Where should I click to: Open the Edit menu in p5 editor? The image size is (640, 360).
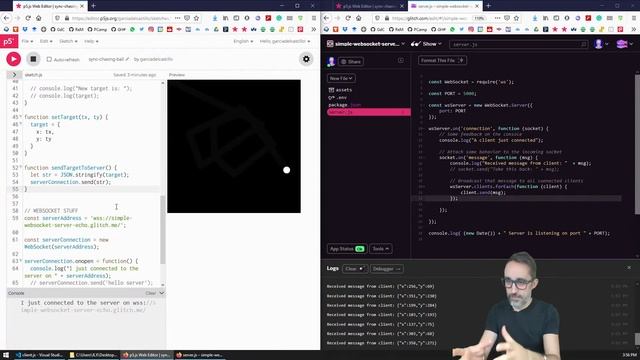pyautogui.click(x=45, y=41)
